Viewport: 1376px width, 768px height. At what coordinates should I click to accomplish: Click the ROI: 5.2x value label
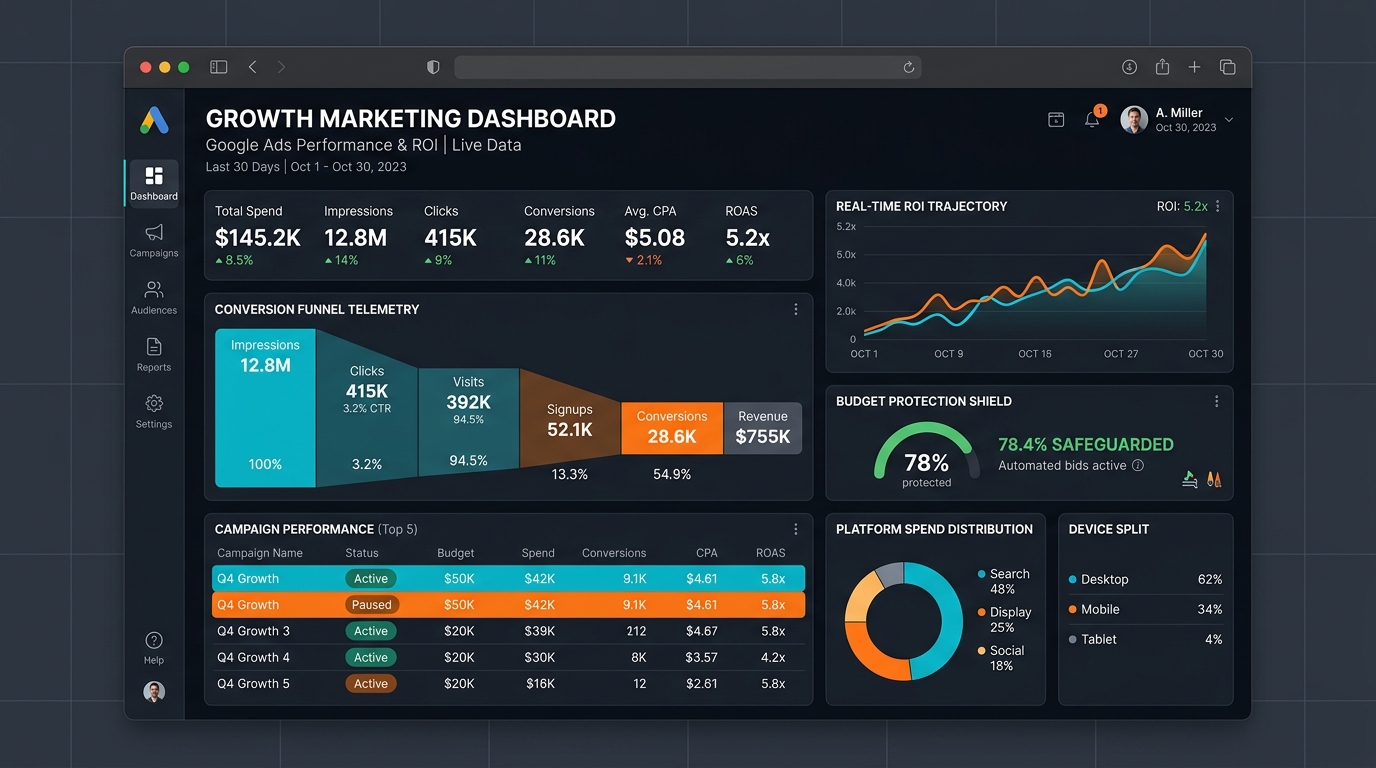coord(1181,206)
